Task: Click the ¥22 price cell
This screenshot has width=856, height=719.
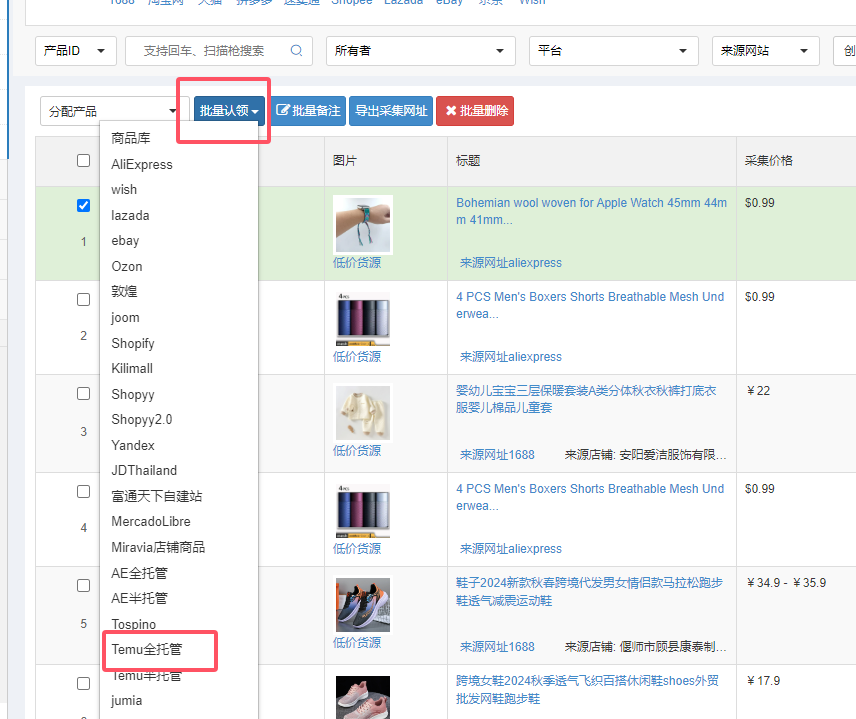Action: pyautogui.click(x=758, y=391)
